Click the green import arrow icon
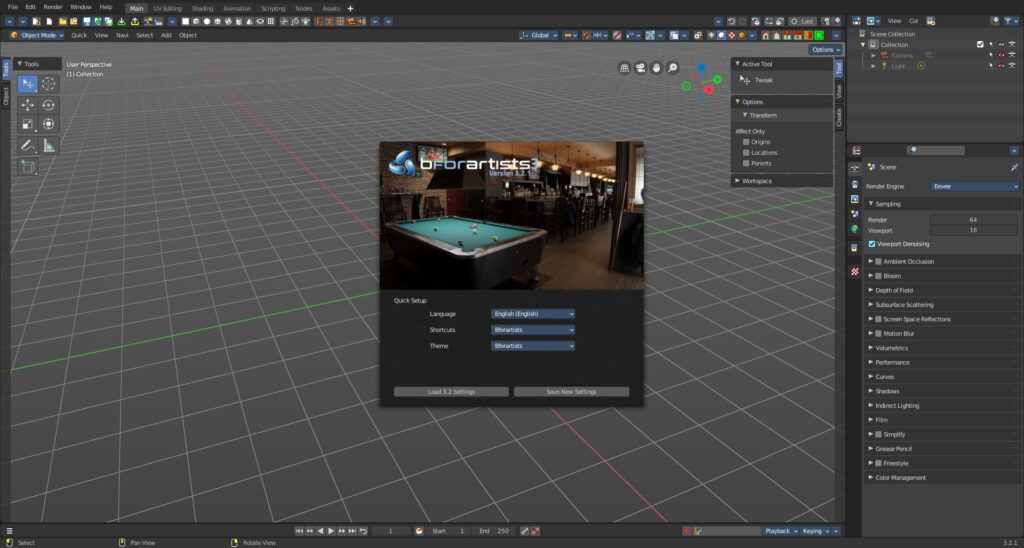This screenshot has height=548, width=1024. click(121, 22)
